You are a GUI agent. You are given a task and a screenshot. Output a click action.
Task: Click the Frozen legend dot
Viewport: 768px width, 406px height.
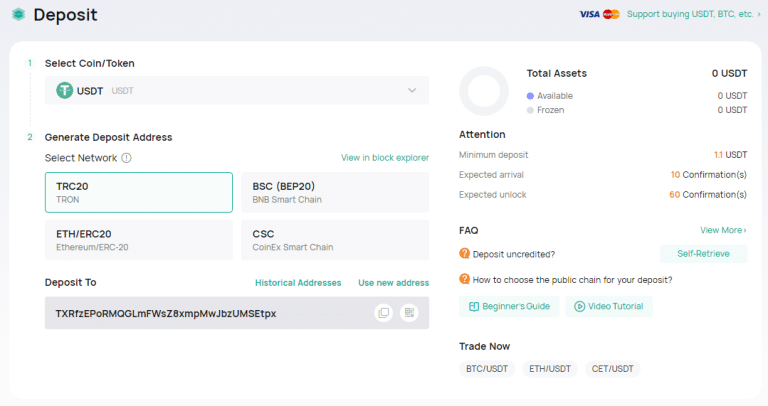pyautogui.click(x=530, y=110)
